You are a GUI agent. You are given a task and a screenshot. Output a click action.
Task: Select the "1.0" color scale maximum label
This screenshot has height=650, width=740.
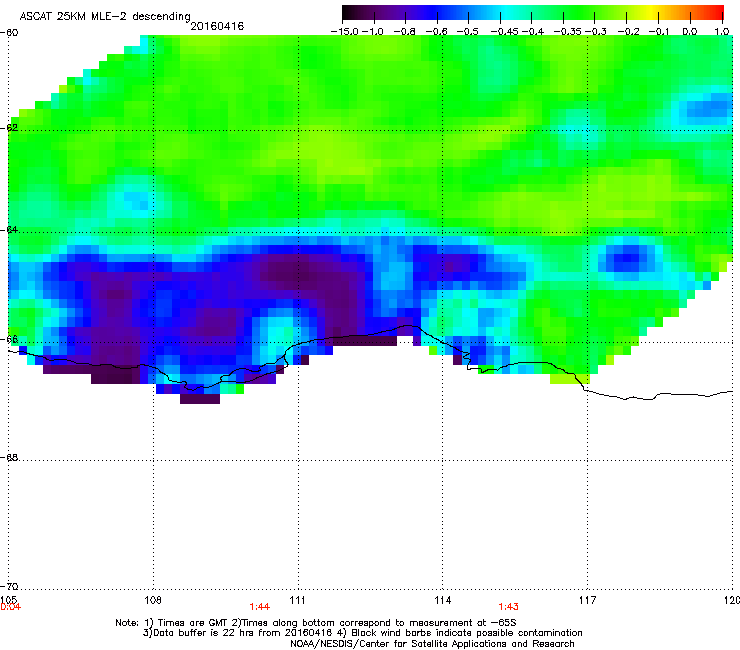point(722,32)
